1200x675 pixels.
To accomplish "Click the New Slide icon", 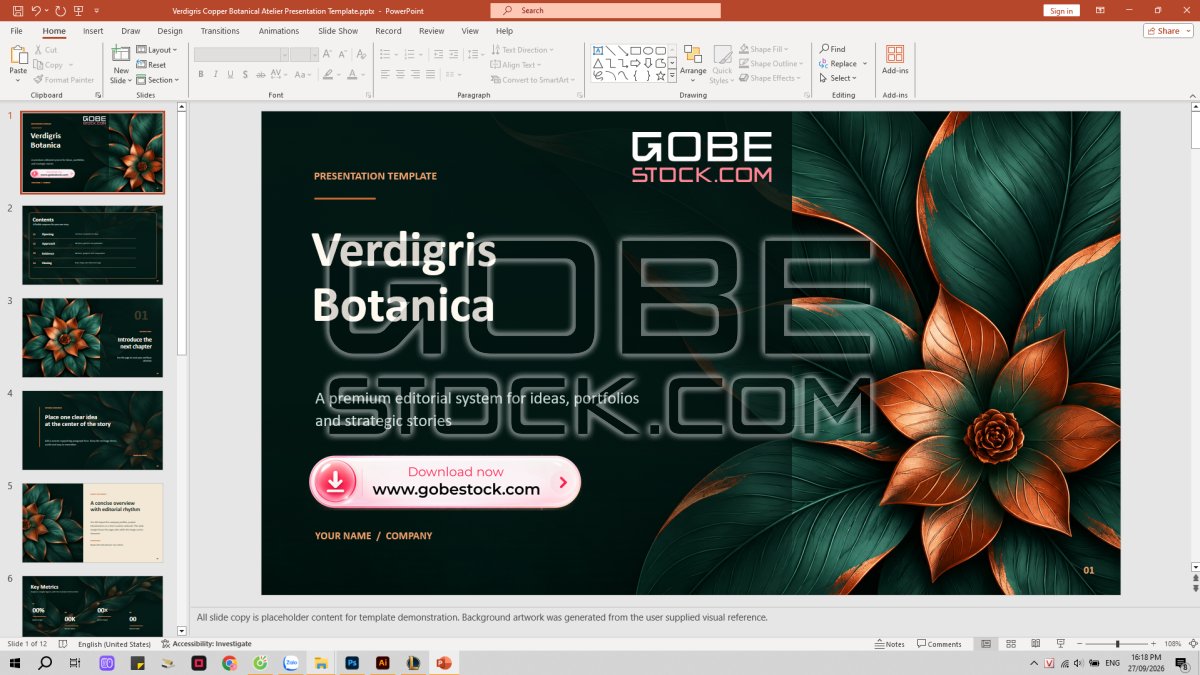I will [121, 54].
